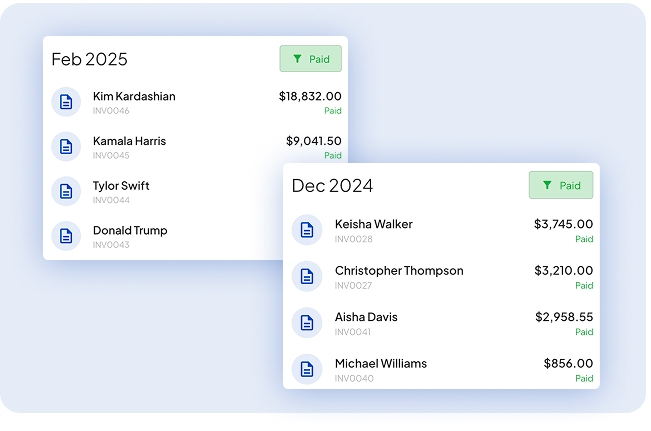
Task: Click the Paid filter button in Dec 2024 card
Action: pyautogui.click(x=561, y=185)
